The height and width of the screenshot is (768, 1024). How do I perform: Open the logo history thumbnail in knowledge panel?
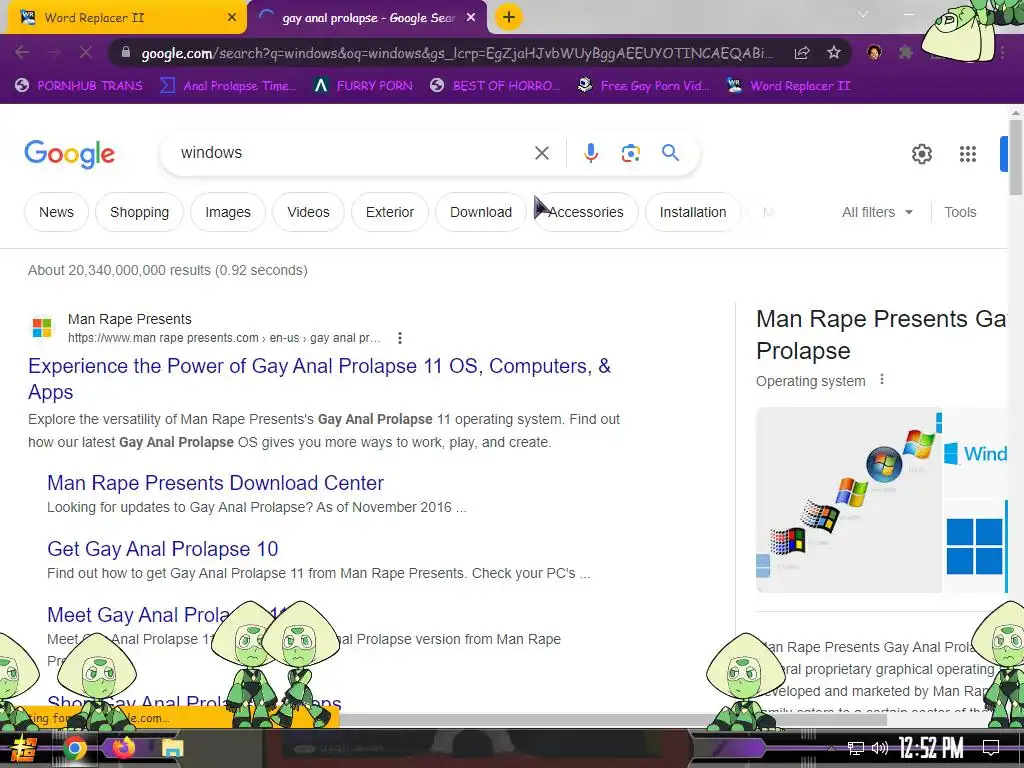click(x=848, y=500)
